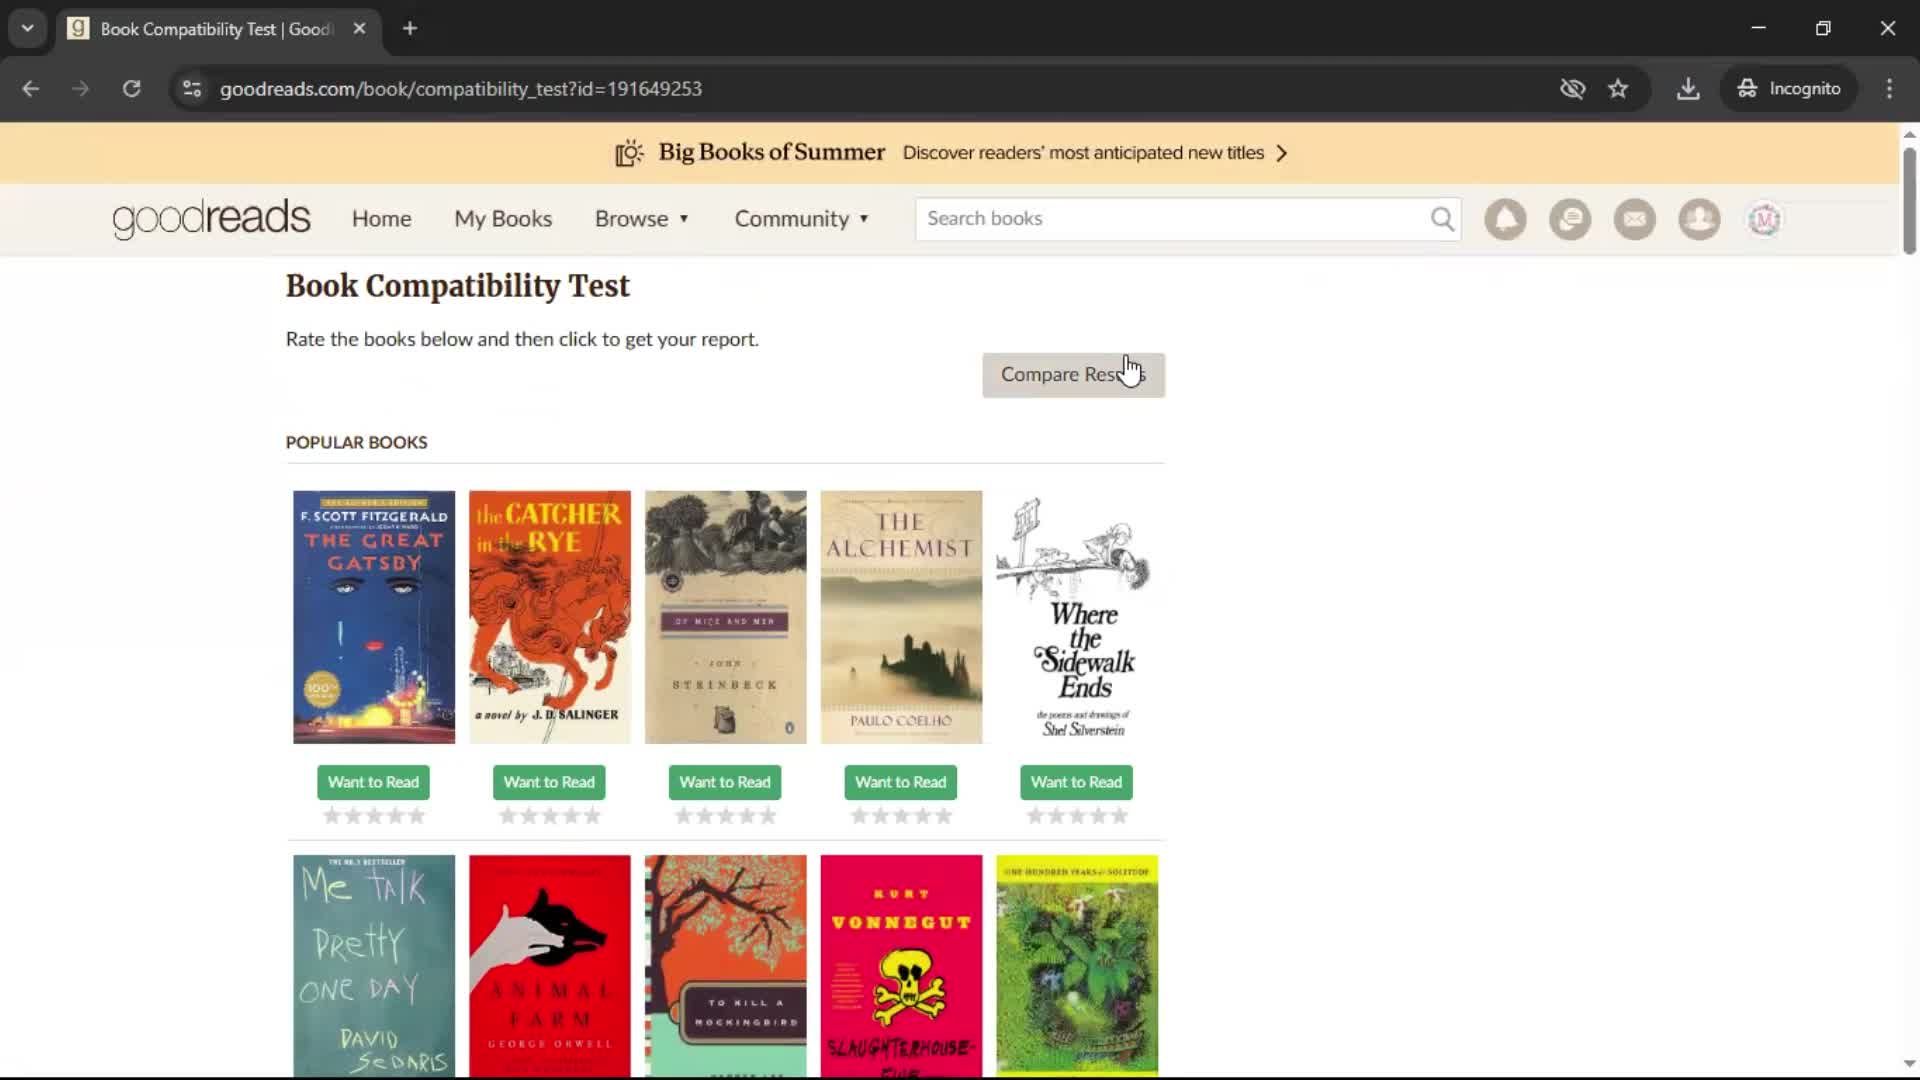Image resolution: width=1920 pixels, height=1080 pixels.
Task: Open The Great Gatsby book cover
Action: click(373, 617)
